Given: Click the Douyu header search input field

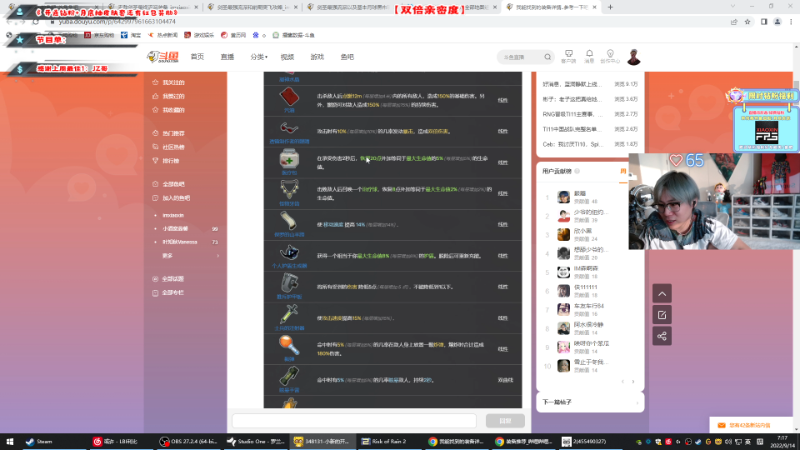Looking at the screenshot, I should 521,57.
